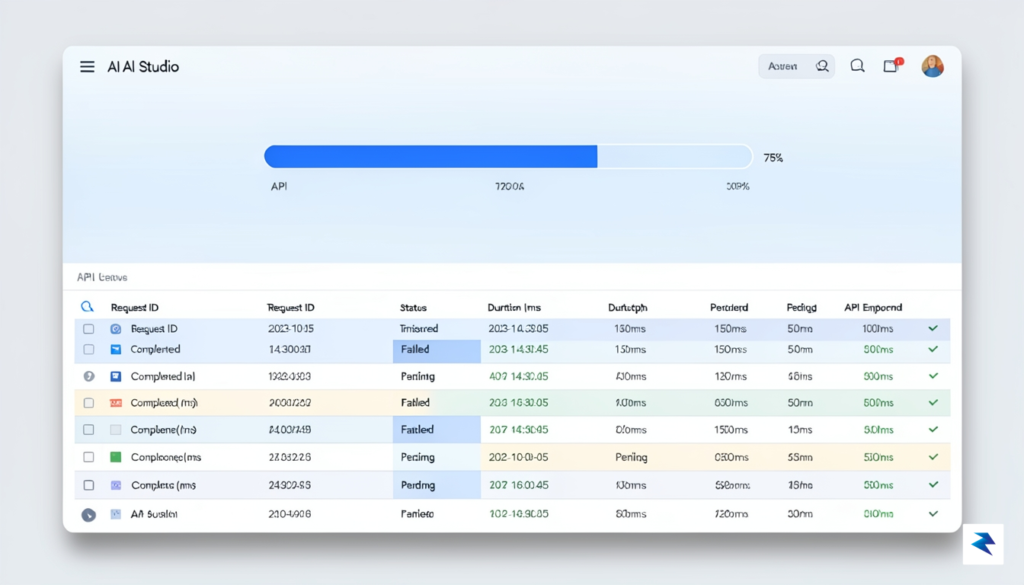Click the purple icon on 207 16:00:45 row

(116, 485)
